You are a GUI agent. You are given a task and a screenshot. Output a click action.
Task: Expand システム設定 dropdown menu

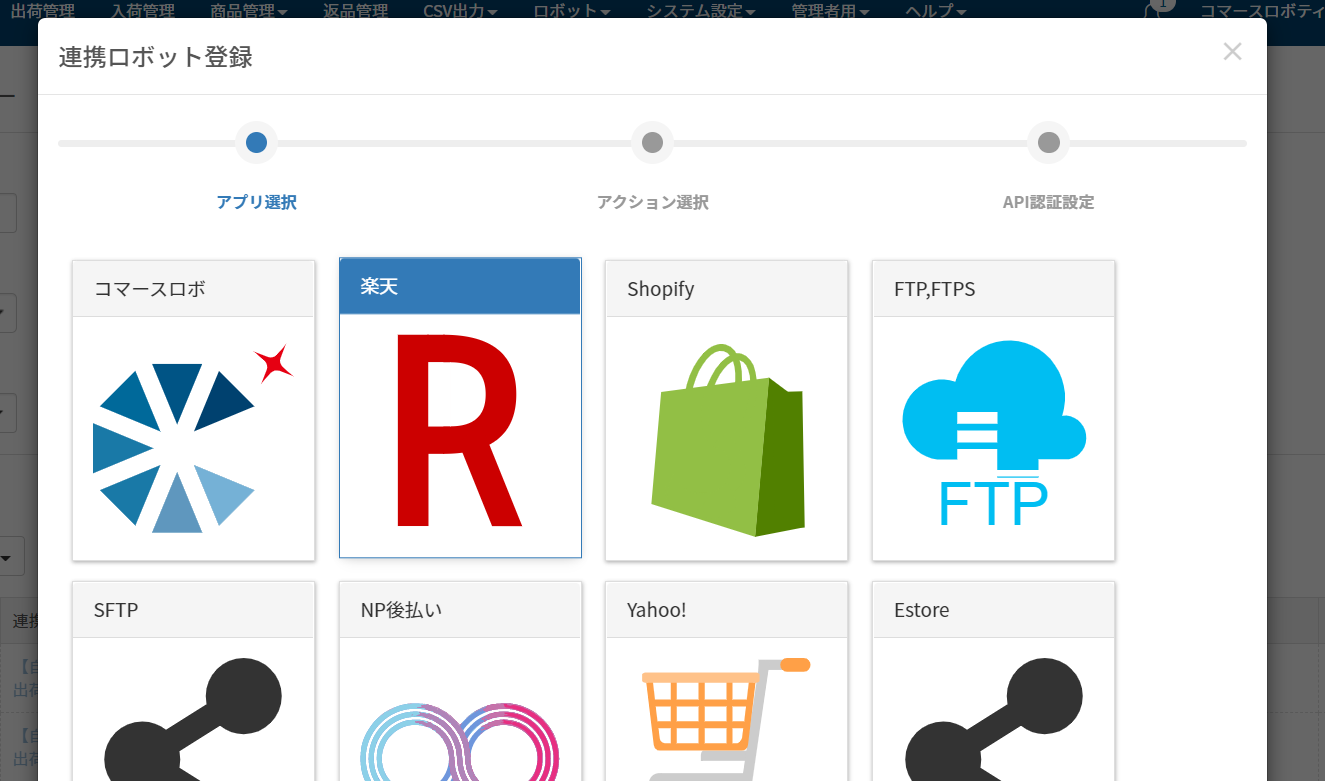point(701,12)
